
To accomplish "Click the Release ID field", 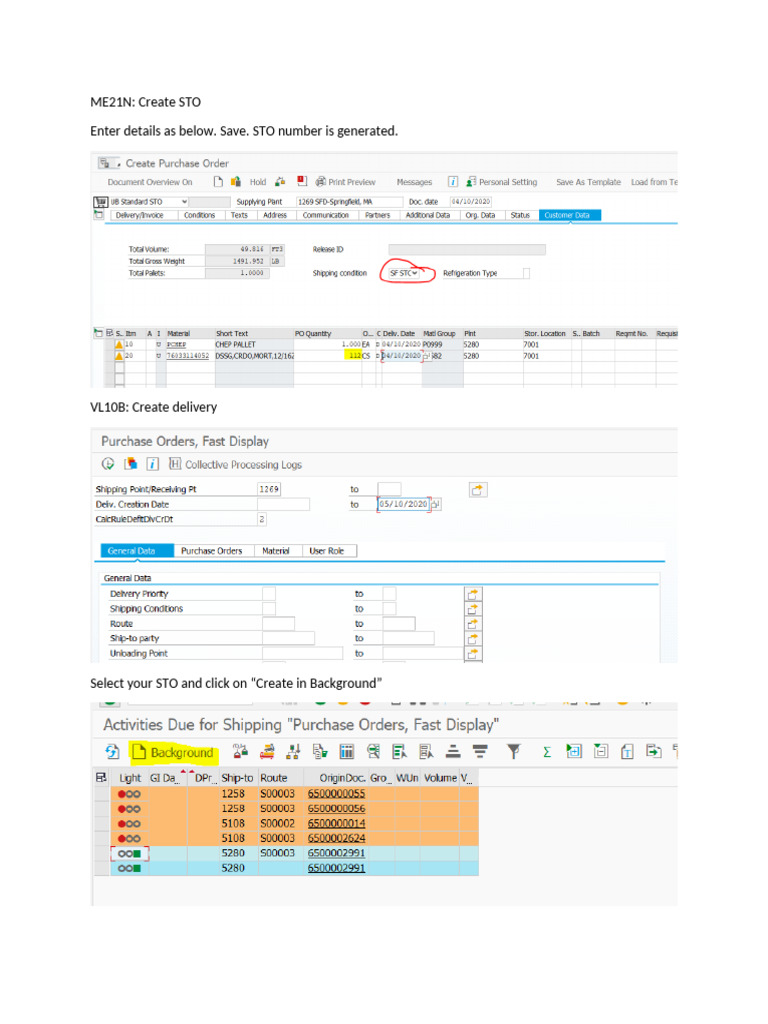I will 467,249.
